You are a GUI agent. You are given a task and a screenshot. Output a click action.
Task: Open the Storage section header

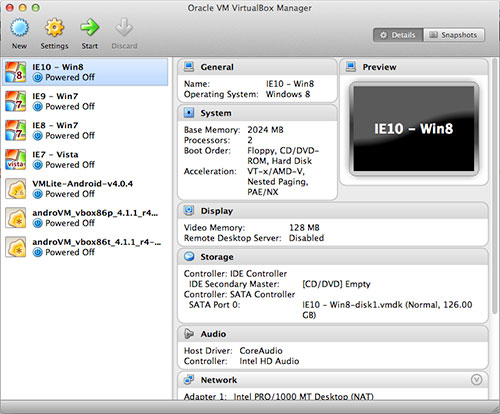[333, 257]
